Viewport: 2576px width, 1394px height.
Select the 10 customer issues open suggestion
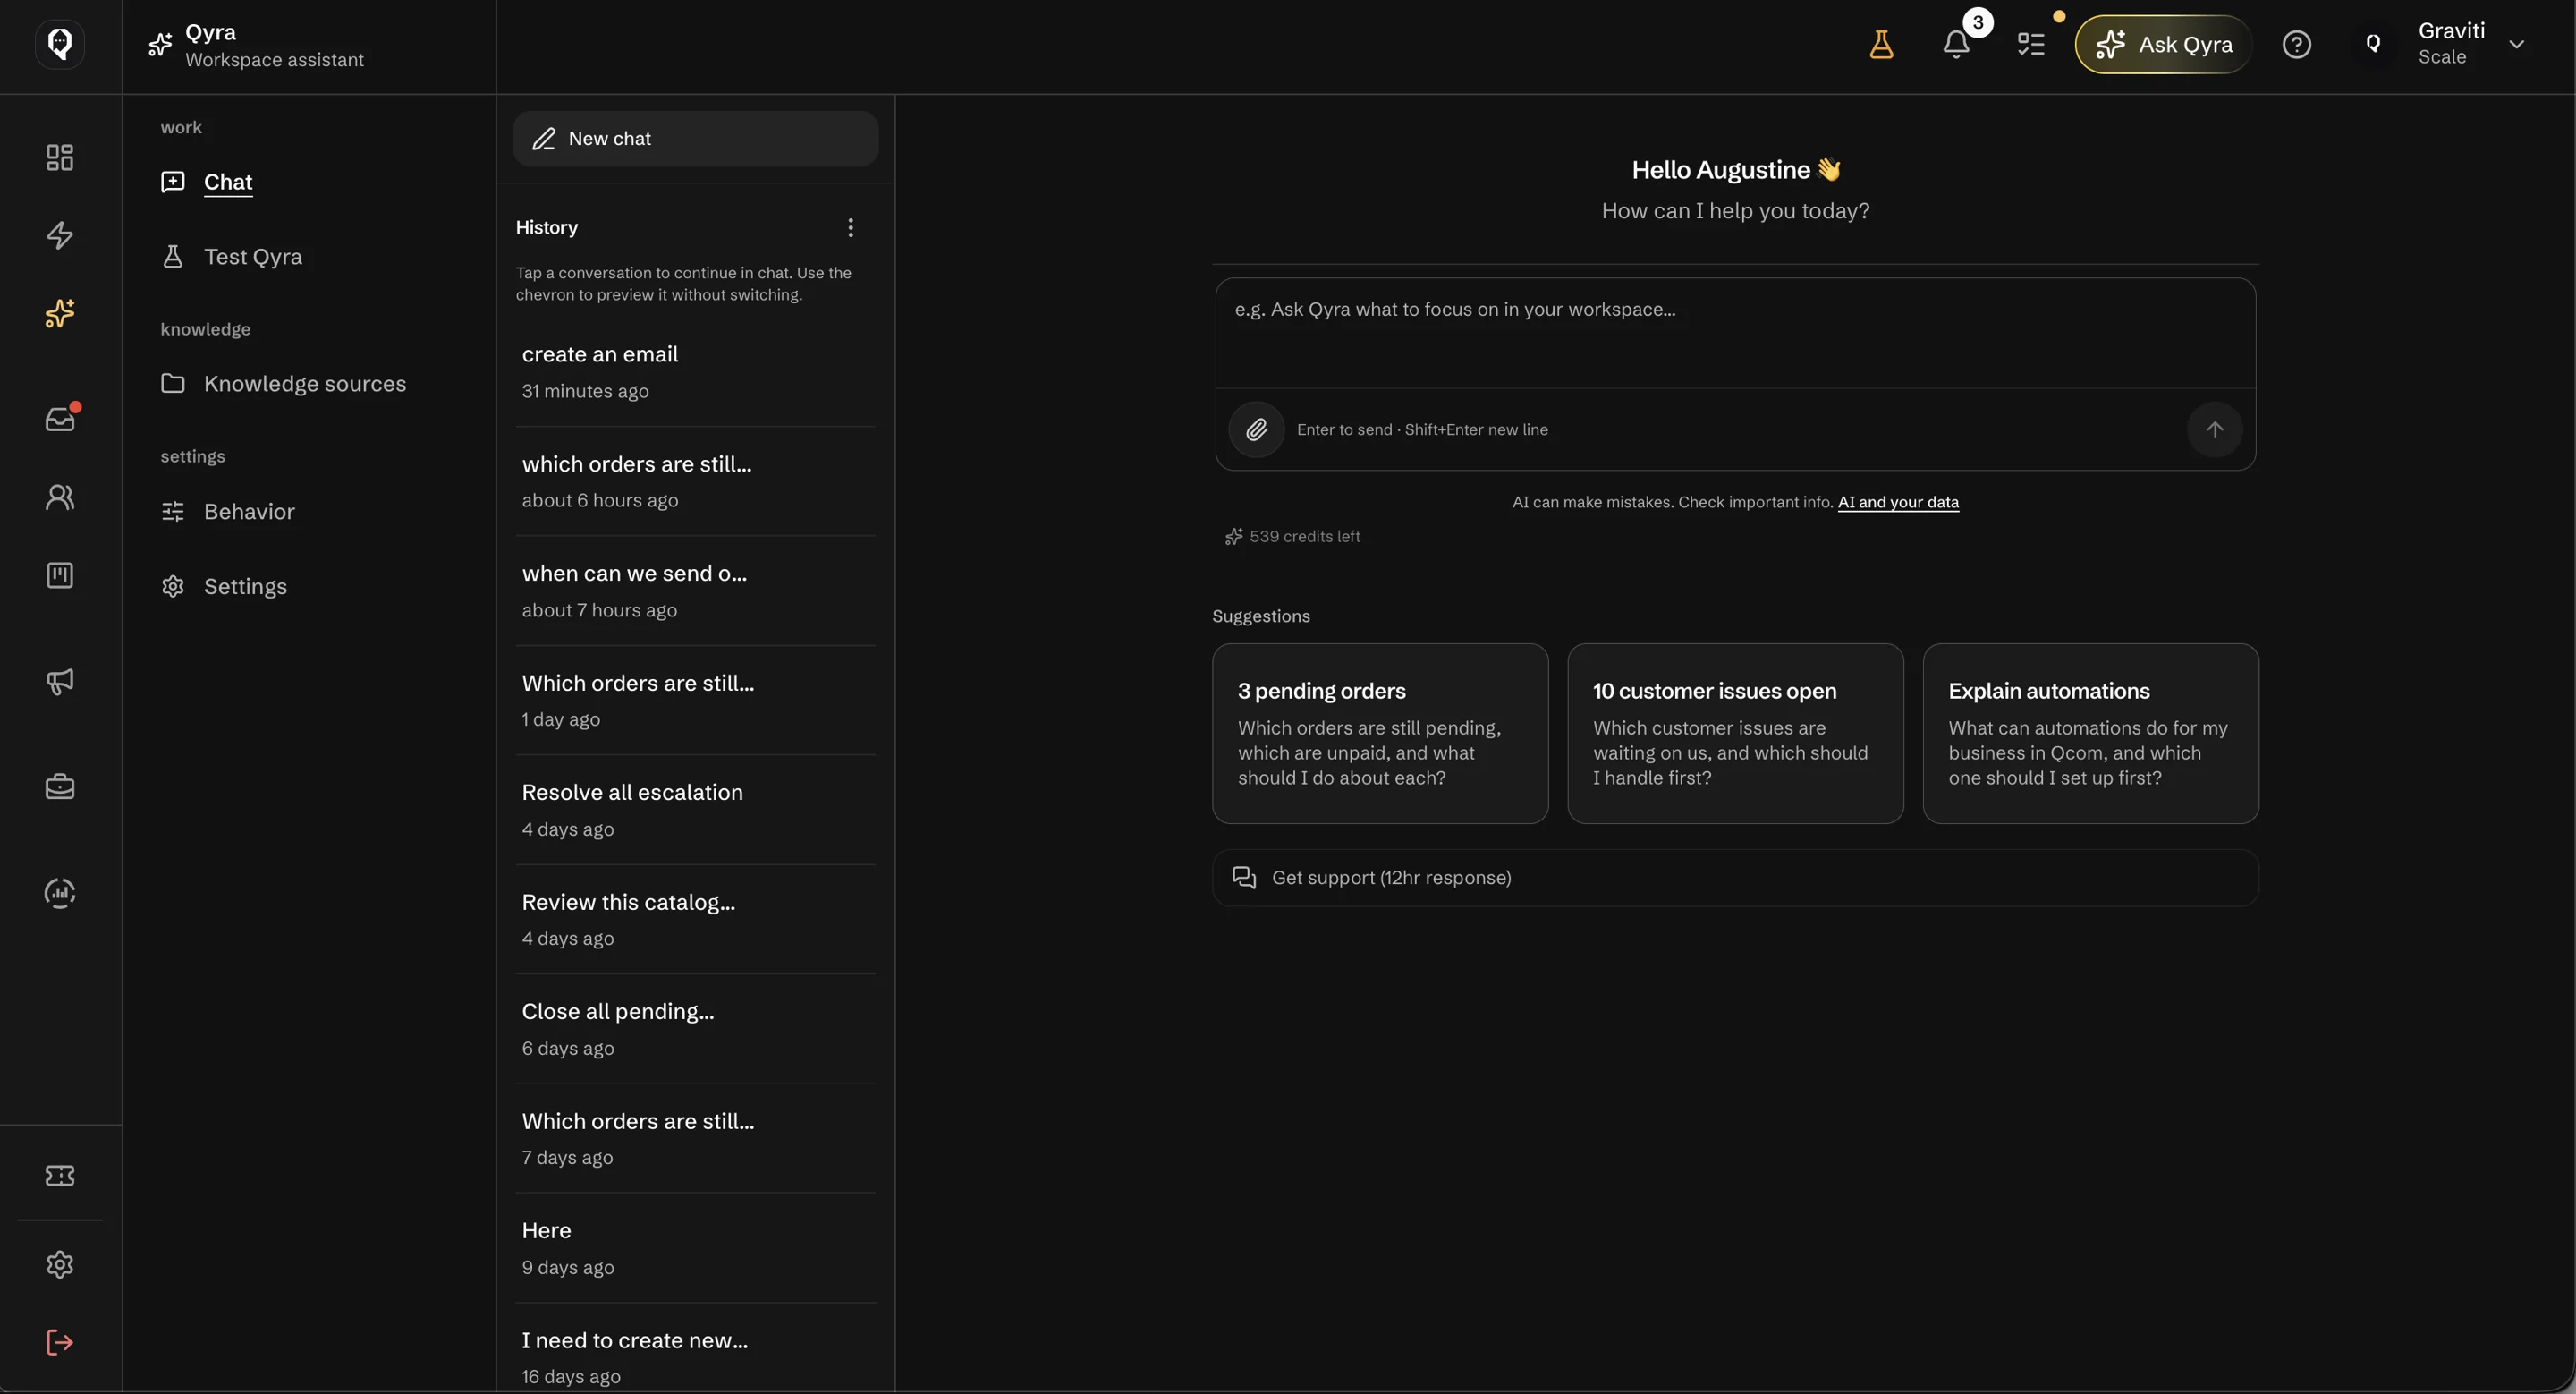pyautogui.click(x=1735, y=734)
